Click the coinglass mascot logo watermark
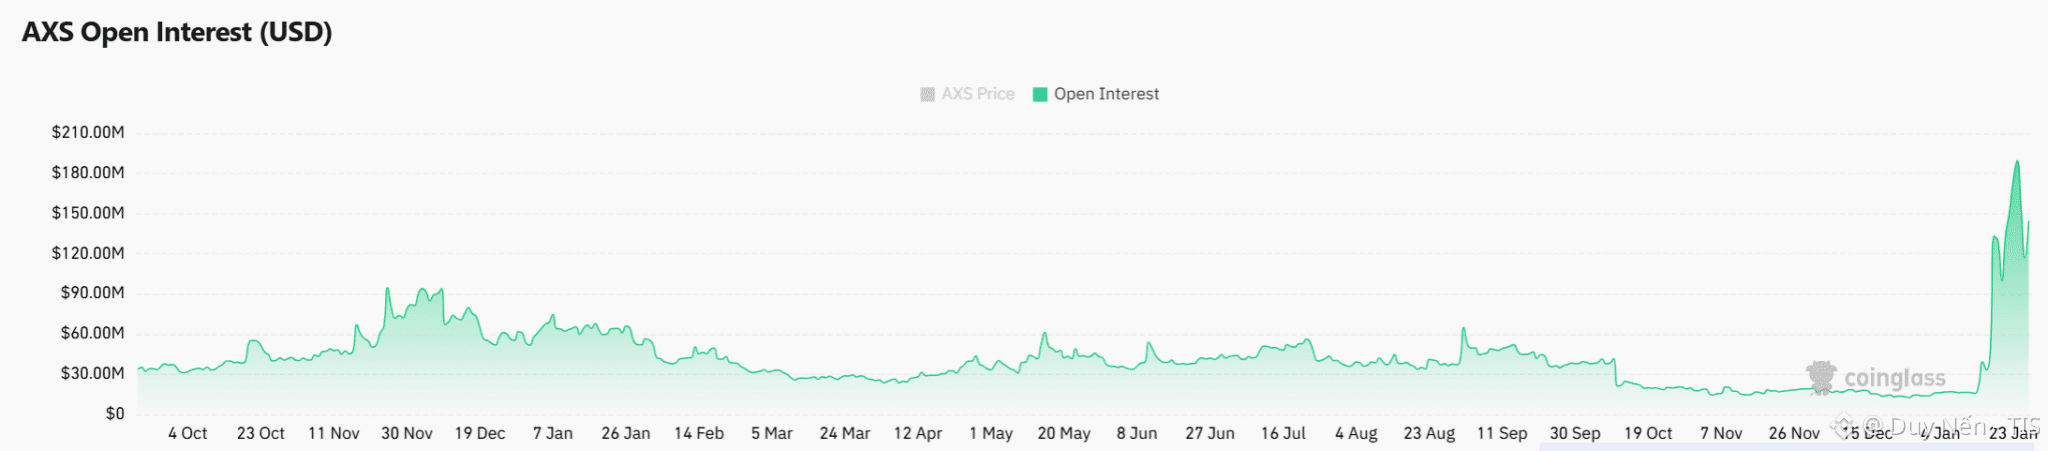Viewport: 2048px width, 451px height. 1821,377
